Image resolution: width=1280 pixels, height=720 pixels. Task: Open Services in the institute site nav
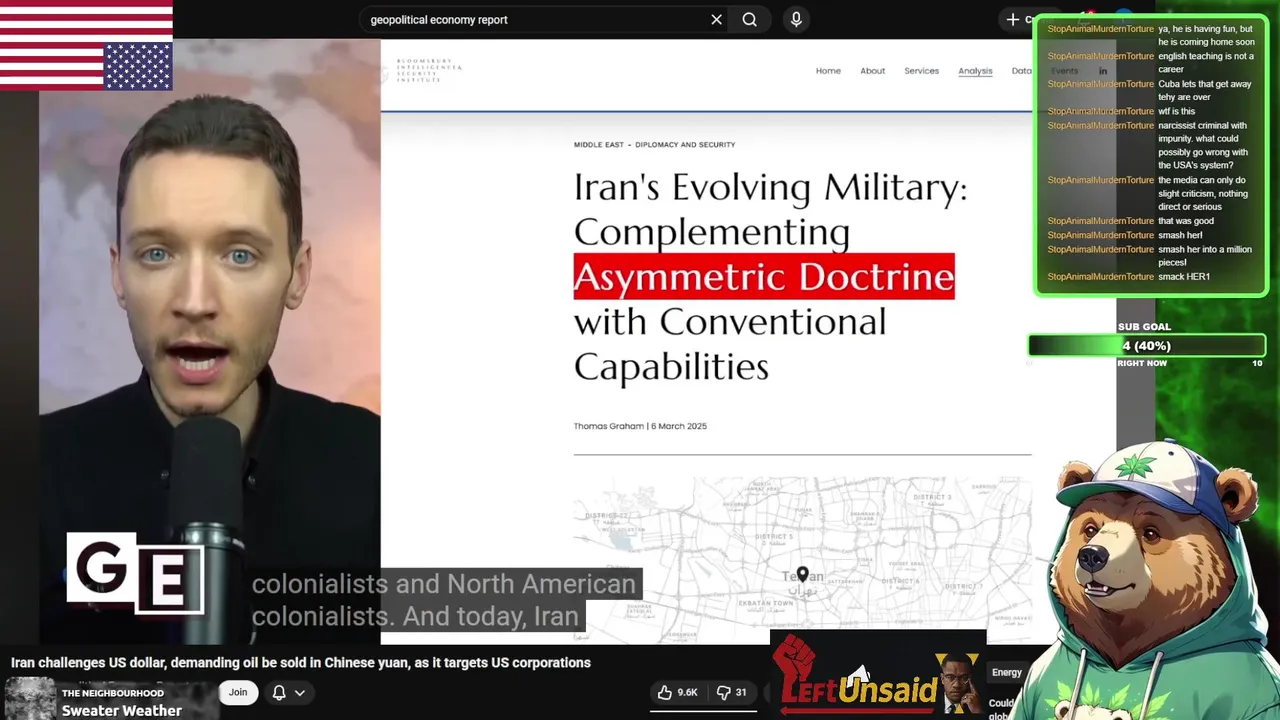point(921,71)
